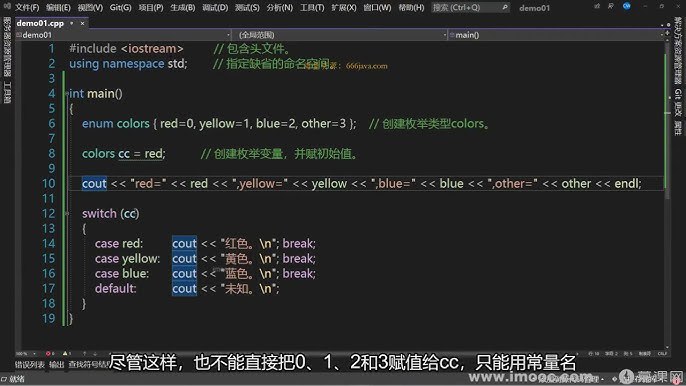Viewport: 686px width, 386px height.
Task: Click the 搜索 (Ctrl+Q) search box
Action: [470, 7]
